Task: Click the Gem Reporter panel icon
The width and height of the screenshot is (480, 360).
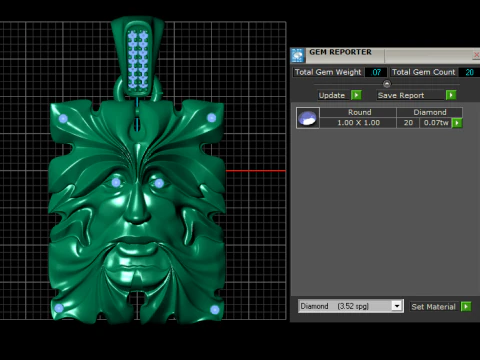Action: click(x=297, y=55)
